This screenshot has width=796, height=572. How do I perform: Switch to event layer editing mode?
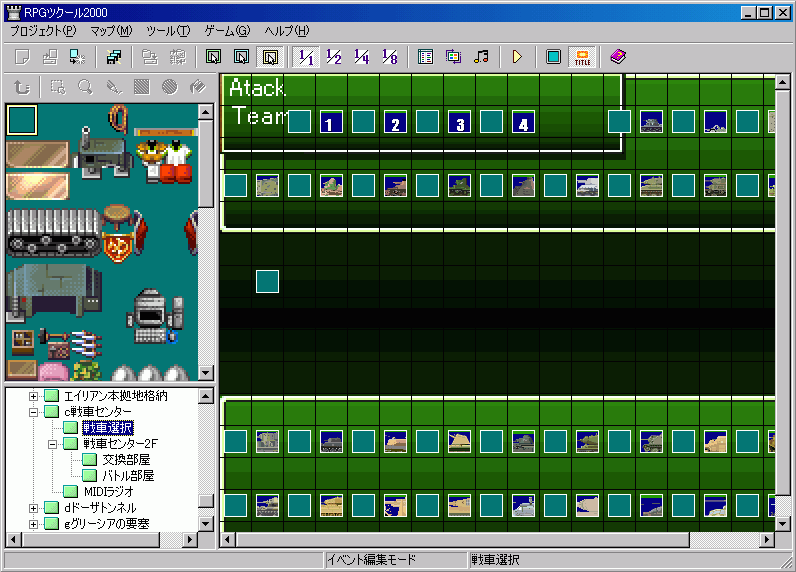(x=270, y=56)
